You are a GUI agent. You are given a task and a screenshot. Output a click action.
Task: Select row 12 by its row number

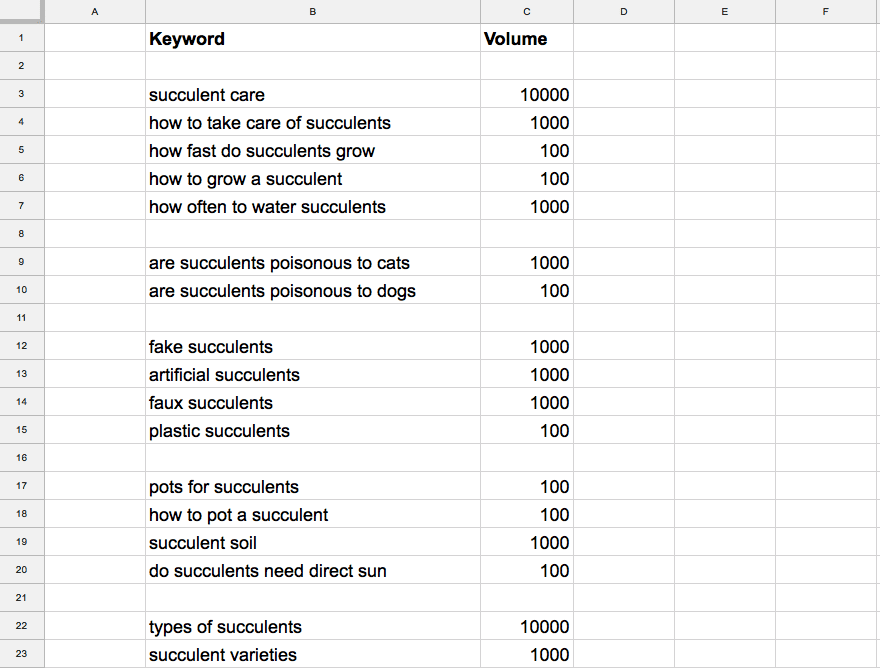pyautogui.click(x=20, y=346)
